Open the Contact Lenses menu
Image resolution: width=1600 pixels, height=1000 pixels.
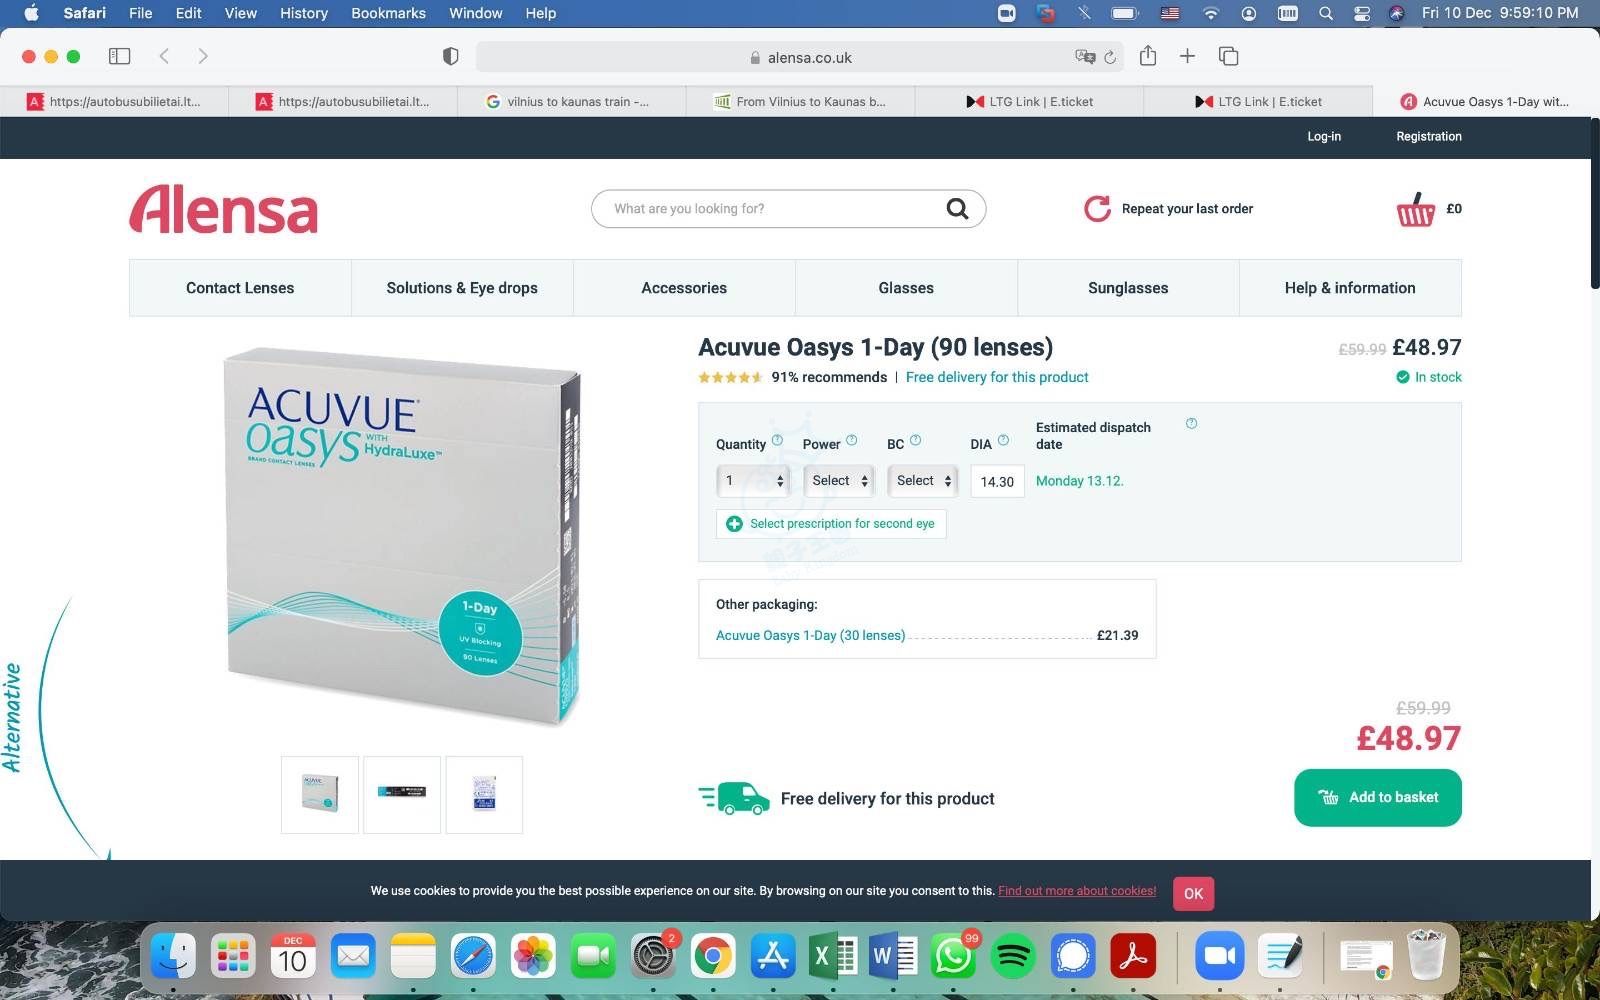point(240,288)
